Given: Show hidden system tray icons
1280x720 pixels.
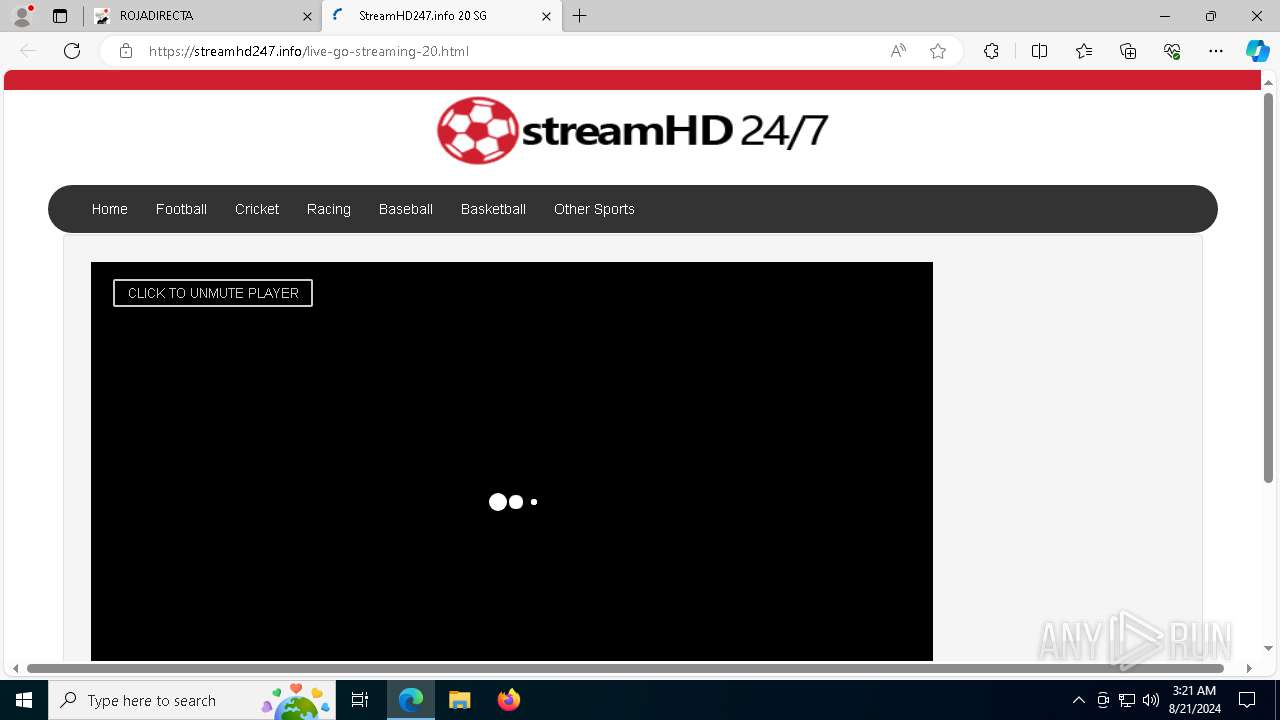Looking at the screenshot, I should (1078, 700).
